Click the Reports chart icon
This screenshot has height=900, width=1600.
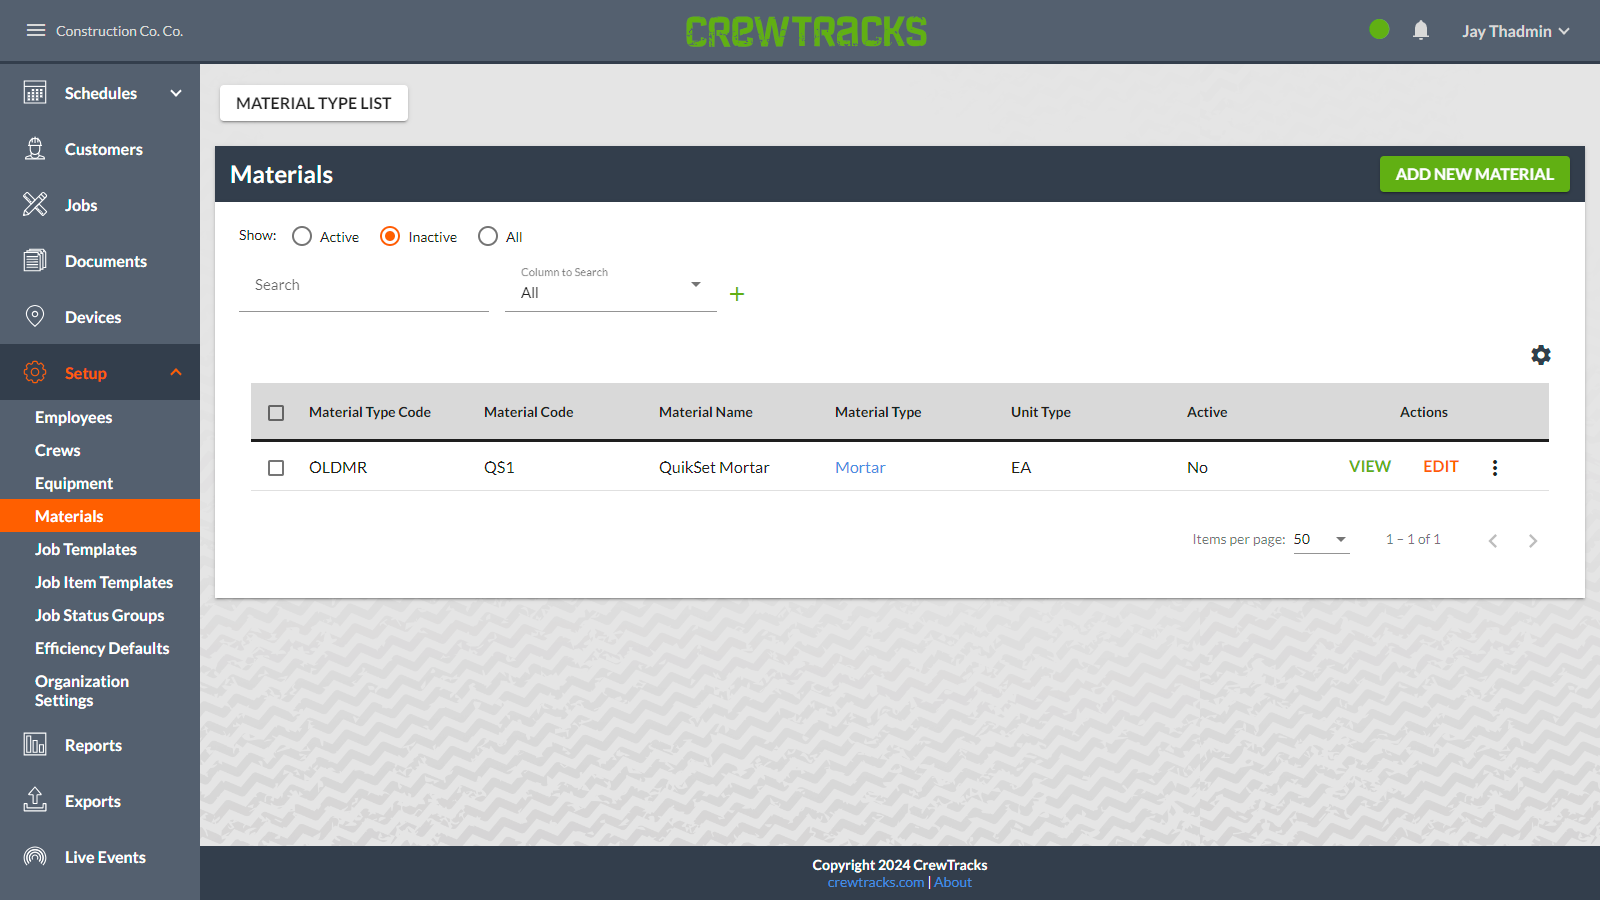35,745
